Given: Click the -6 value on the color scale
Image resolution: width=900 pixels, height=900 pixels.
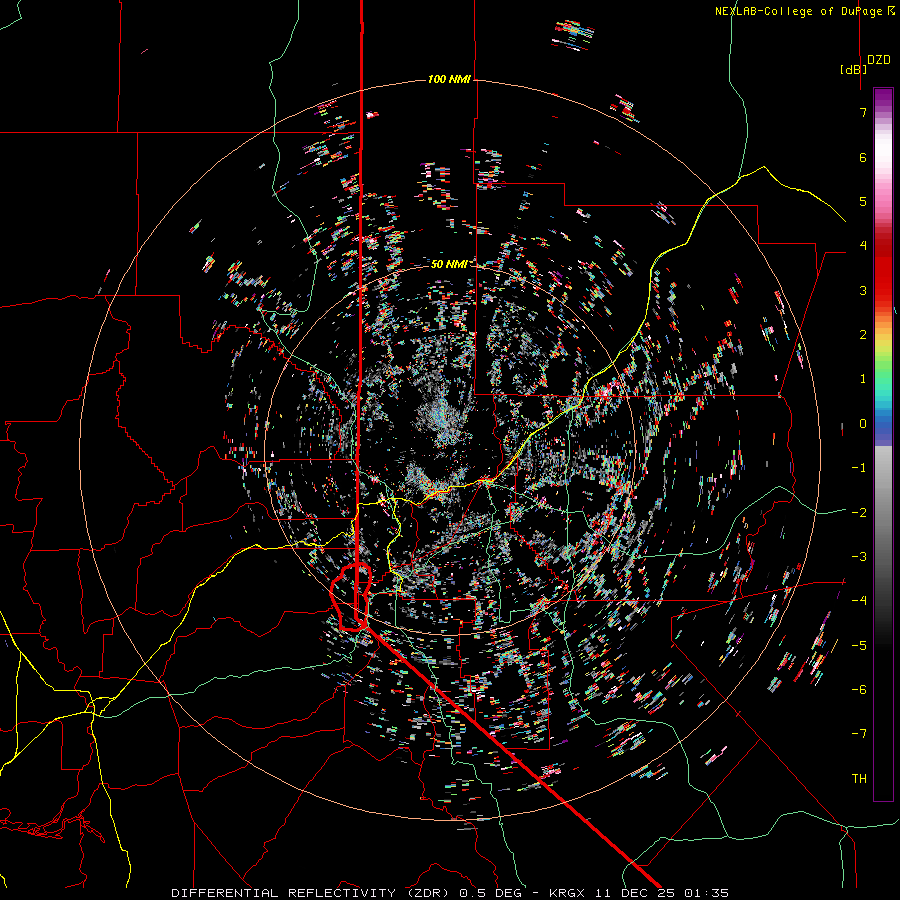Looking at the screenshot, I should (859, 690).
